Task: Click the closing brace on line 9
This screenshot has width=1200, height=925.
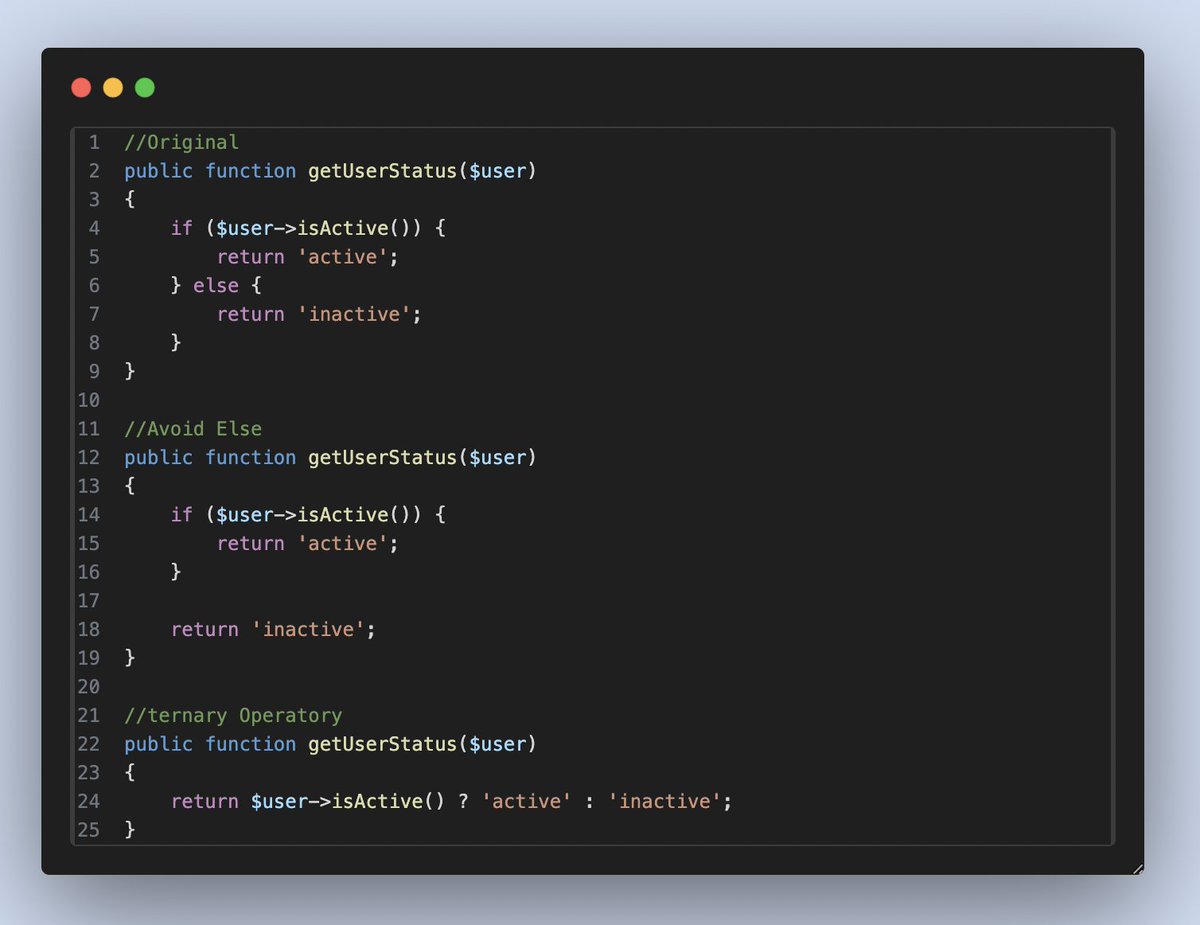Action: coord(130,372)
